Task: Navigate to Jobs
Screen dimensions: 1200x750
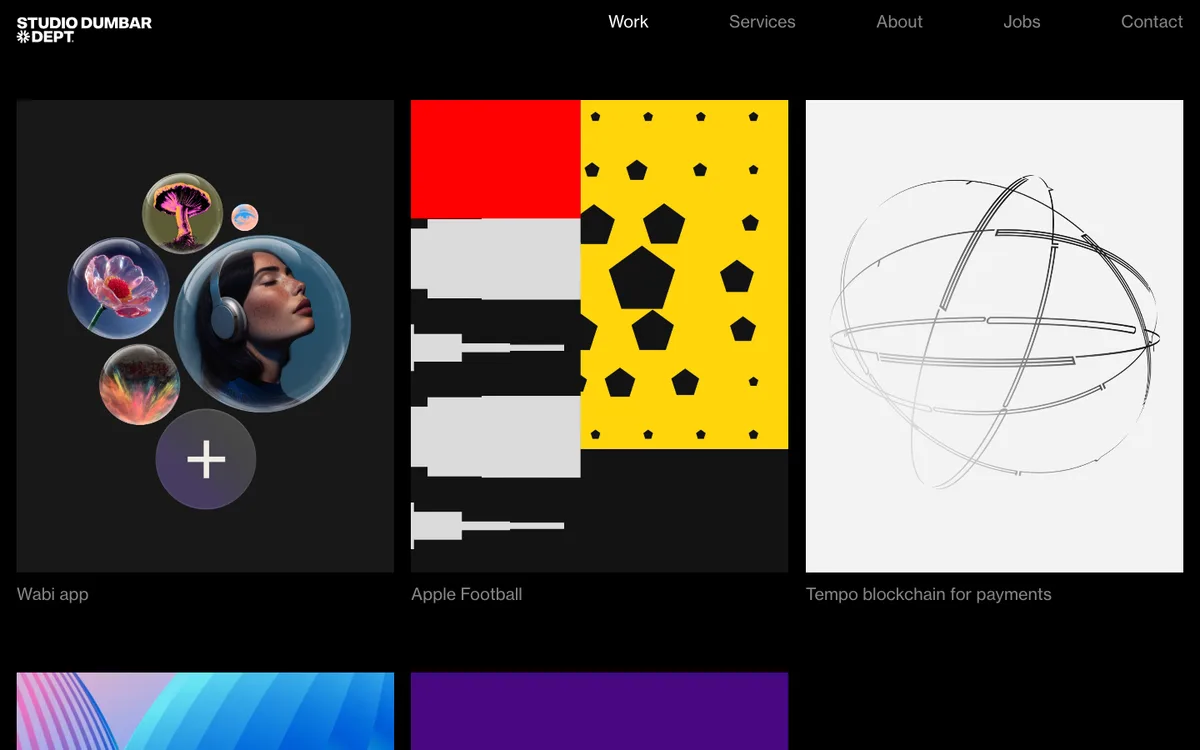Action: click(1022, 22)
